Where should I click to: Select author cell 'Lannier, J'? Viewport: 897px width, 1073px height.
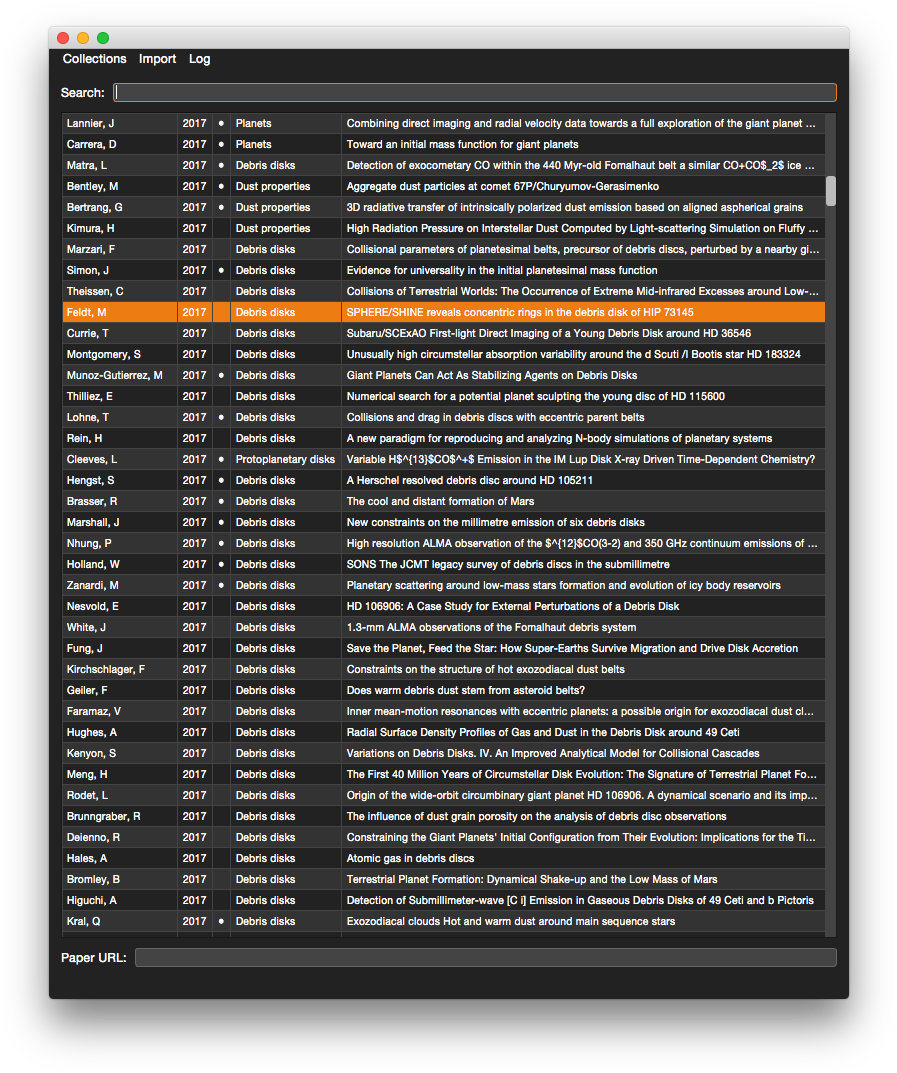(x=120, y=123)
